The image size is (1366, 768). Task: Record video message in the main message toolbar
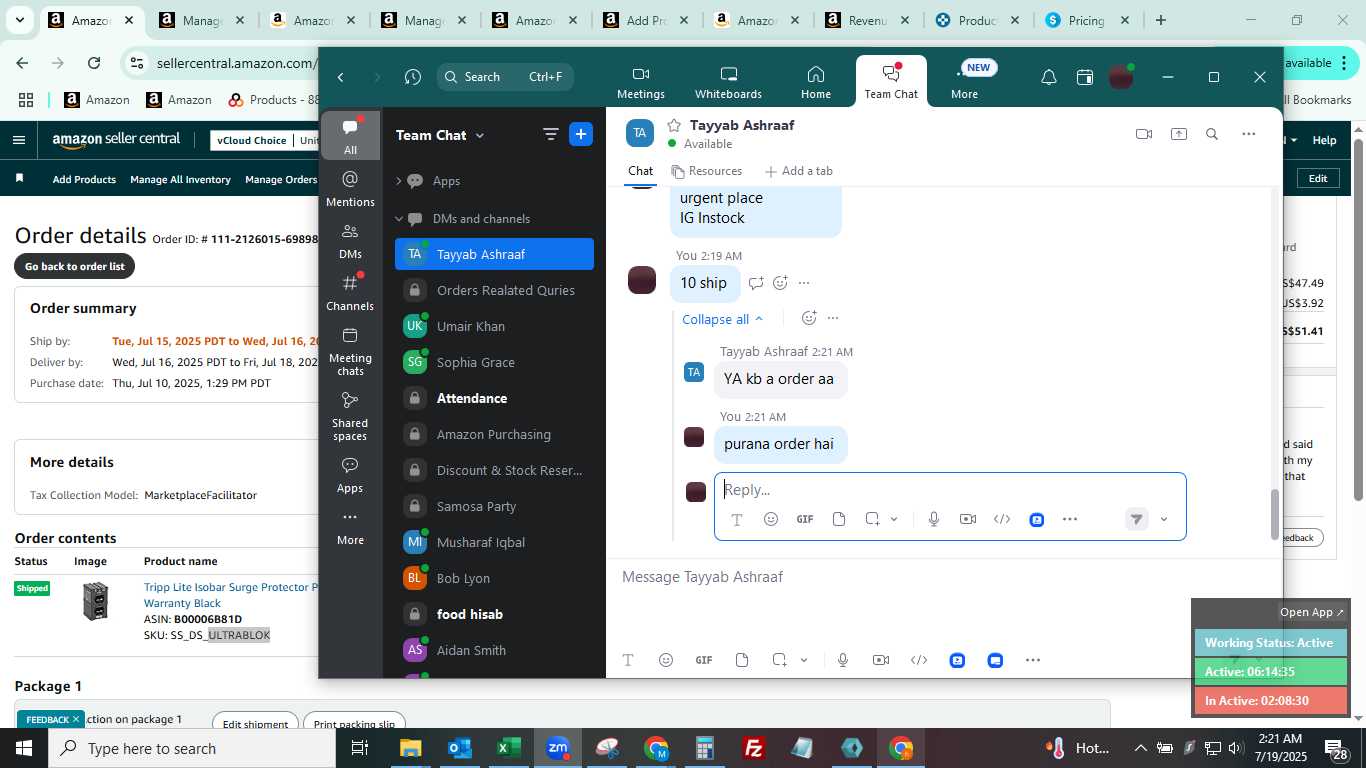pos(881,660)
